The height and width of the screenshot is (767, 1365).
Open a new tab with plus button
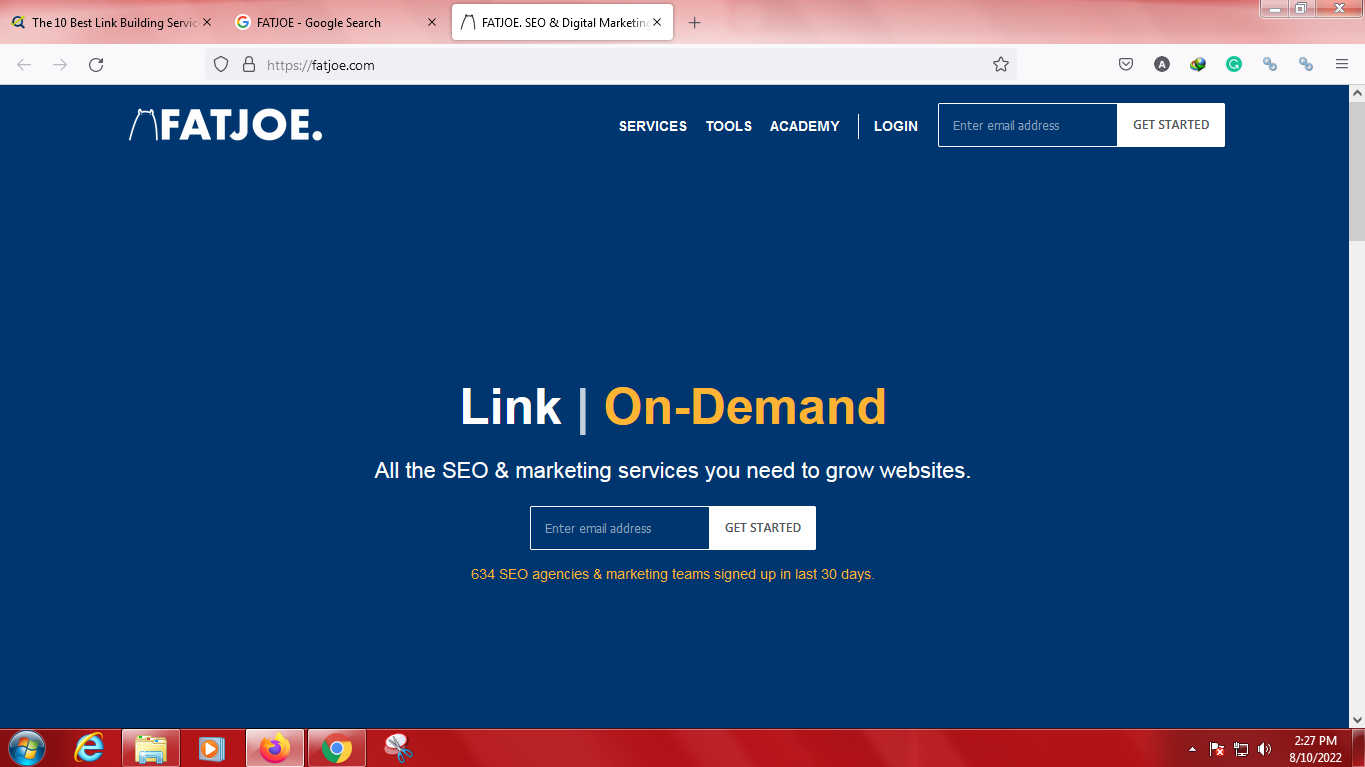[695, 22]
